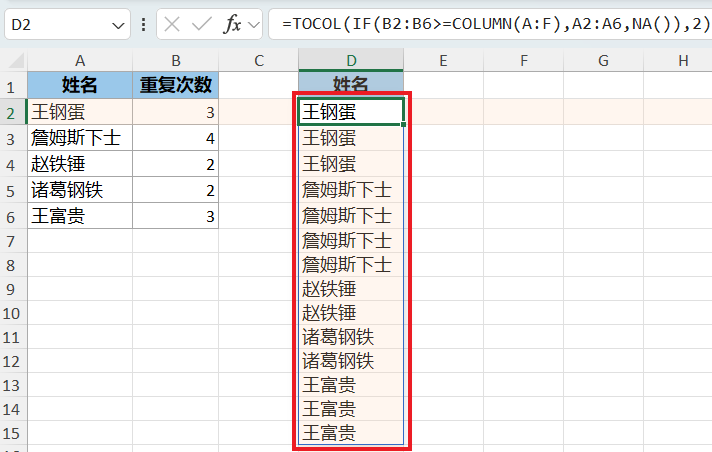Click cell A3 containing 詹姆斯下士
Image resolution: width=712 pixels, height=452 pixels.
point(80,138)
